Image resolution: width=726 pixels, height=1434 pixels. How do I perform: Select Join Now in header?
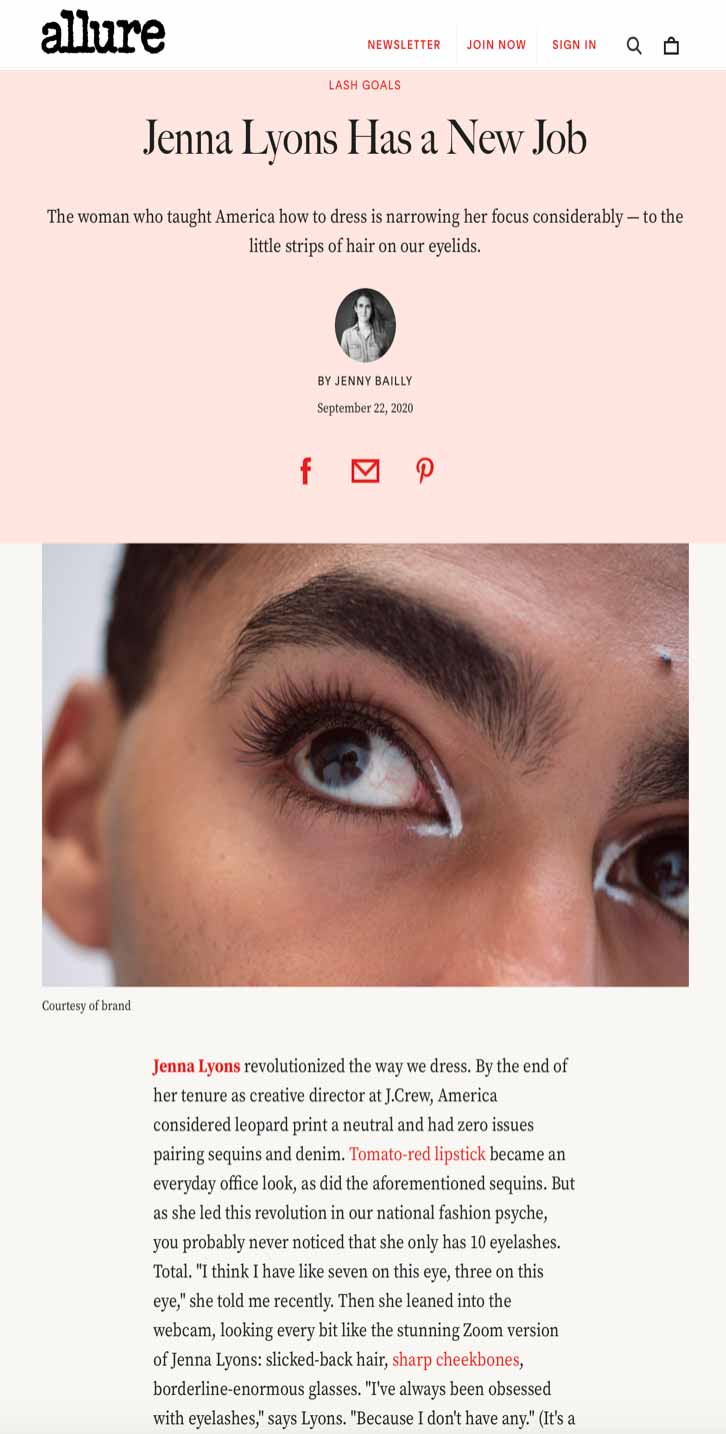point(496,45)
